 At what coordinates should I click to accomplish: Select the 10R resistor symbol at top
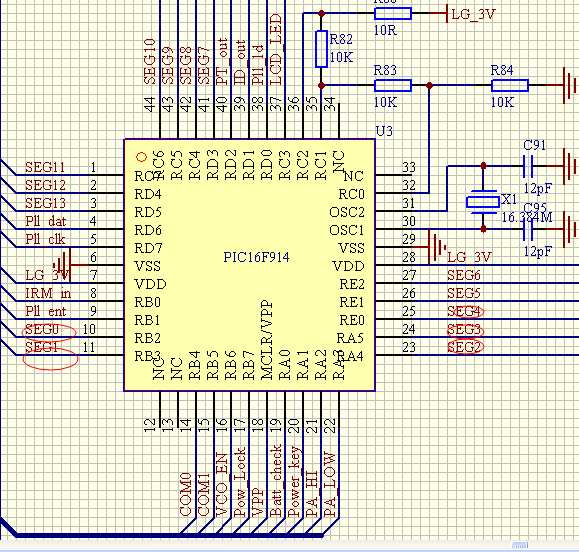pos(393,13)
